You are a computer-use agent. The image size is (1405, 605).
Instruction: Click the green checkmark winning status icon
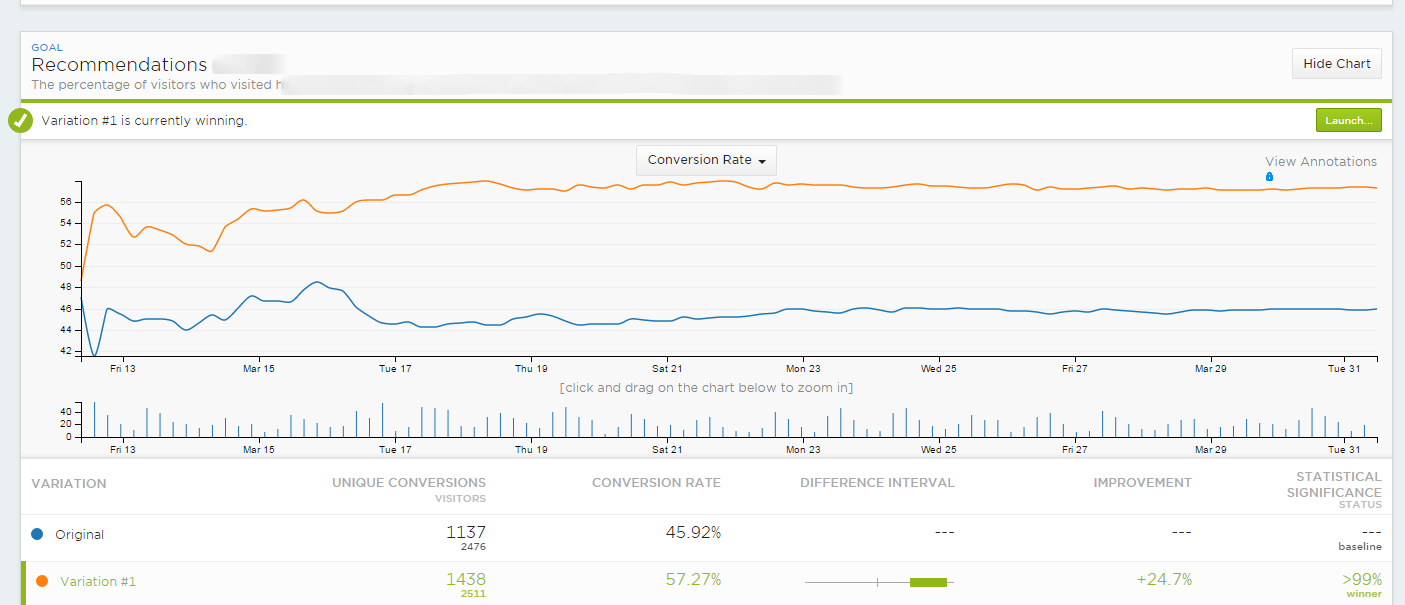20,121
